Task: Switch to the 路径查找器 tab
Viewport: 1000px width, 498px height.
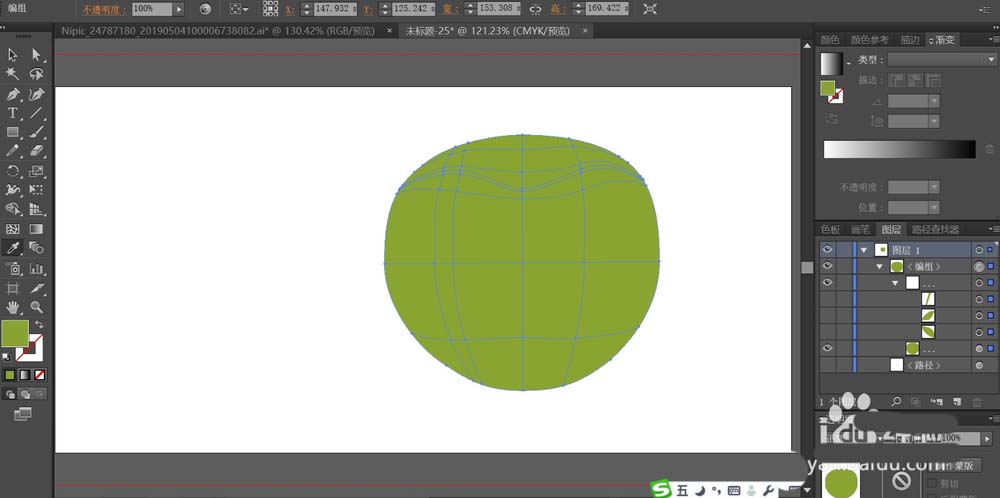Action: coord(935,229)
